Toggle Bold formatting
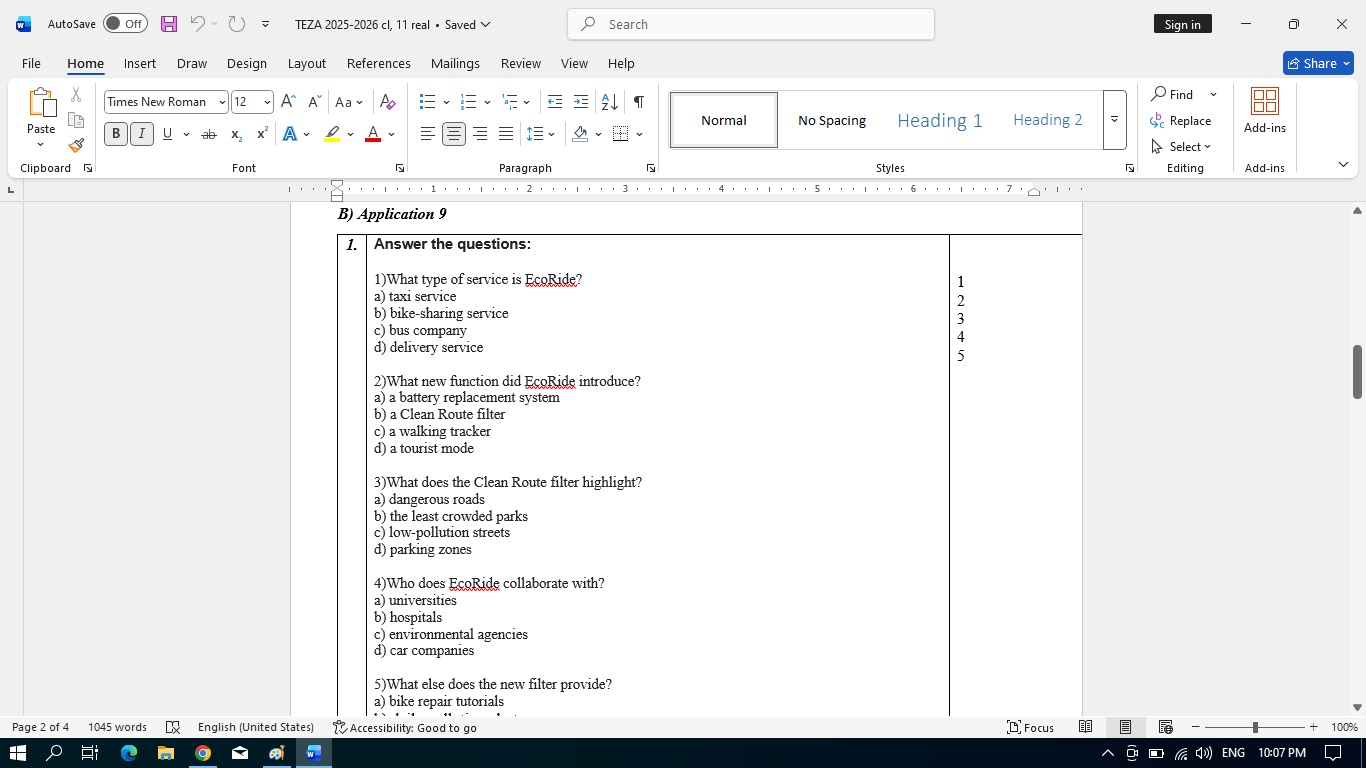The height and width of the screenshot is (768, 1366). point(116,134)
